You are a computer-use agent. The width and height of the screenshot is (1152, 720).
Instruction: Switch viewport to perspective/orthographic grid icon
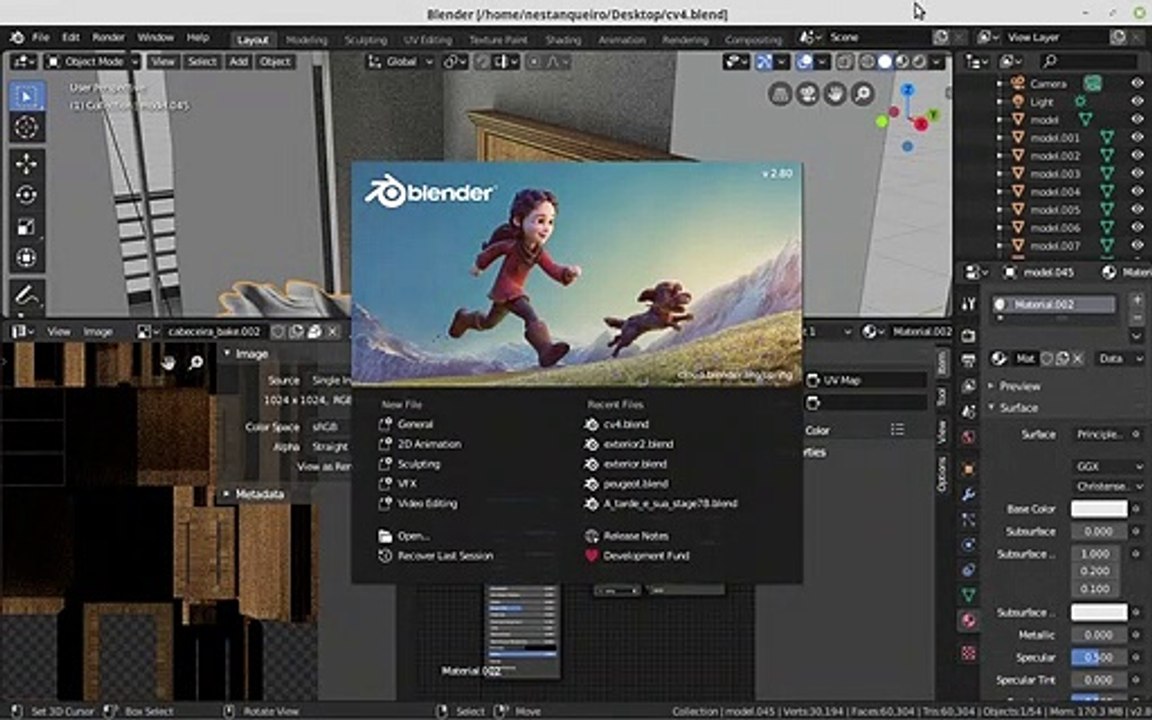(780, 94)
